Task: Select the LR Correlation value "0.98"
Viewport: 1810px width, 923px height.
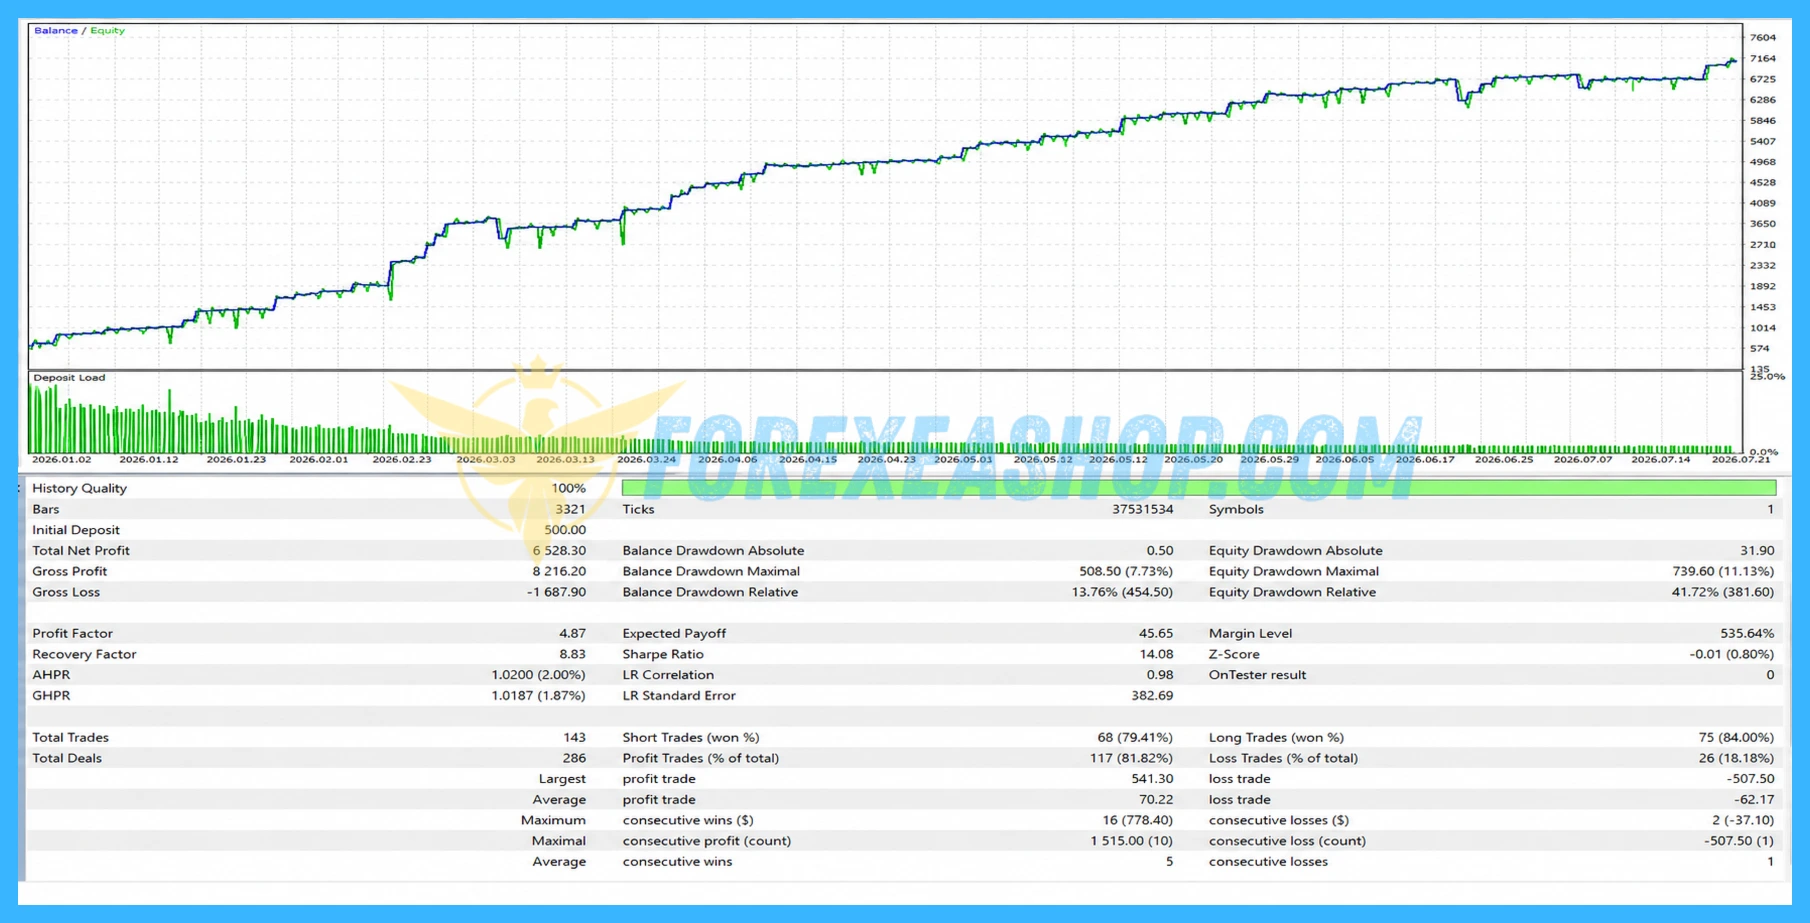Action: pyautogui.click(x=1160, y=675)
